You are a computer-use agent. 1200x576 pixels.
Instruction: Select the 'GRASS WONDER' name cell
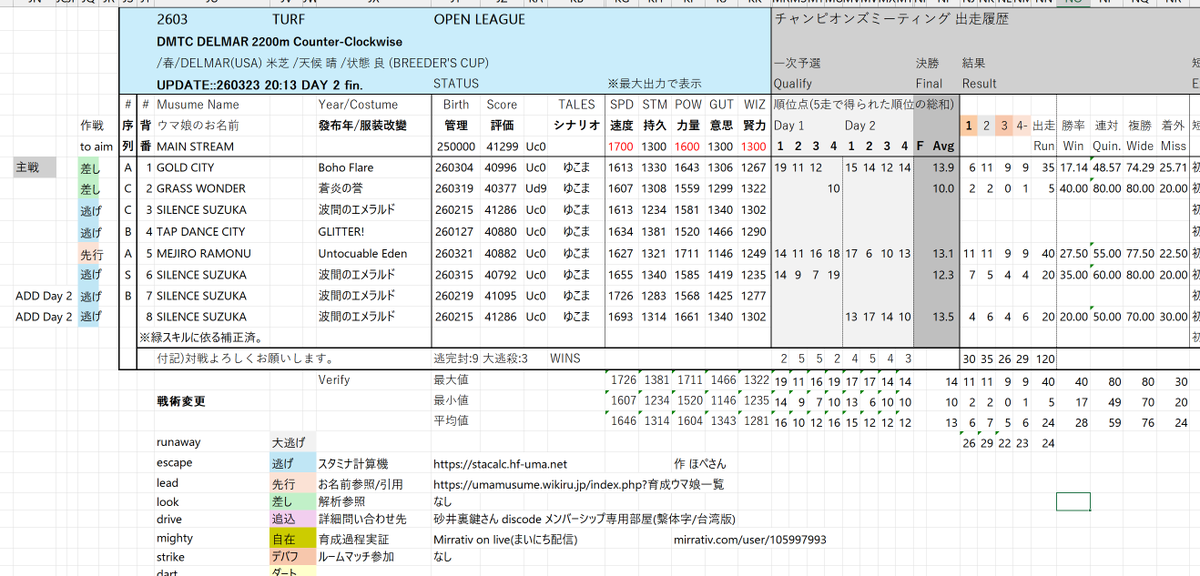[x=201, y=189]
